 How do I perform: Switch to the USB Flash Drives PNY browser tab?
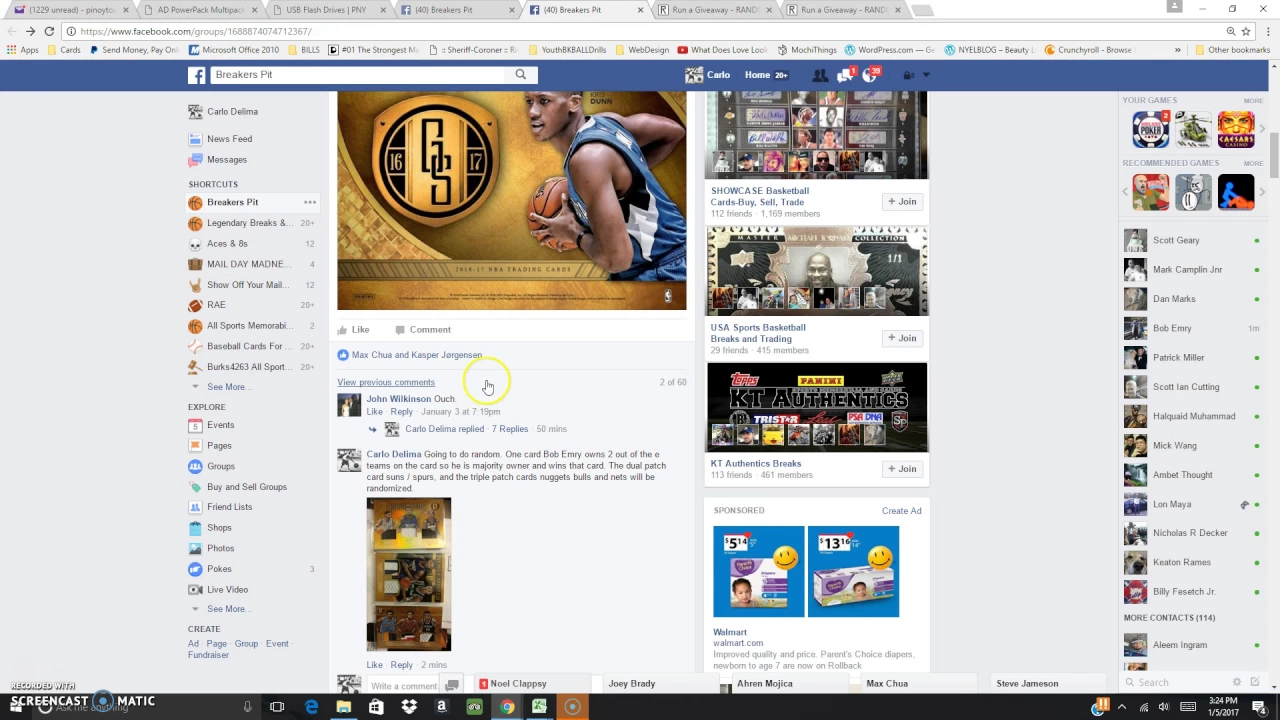[325, 10]
